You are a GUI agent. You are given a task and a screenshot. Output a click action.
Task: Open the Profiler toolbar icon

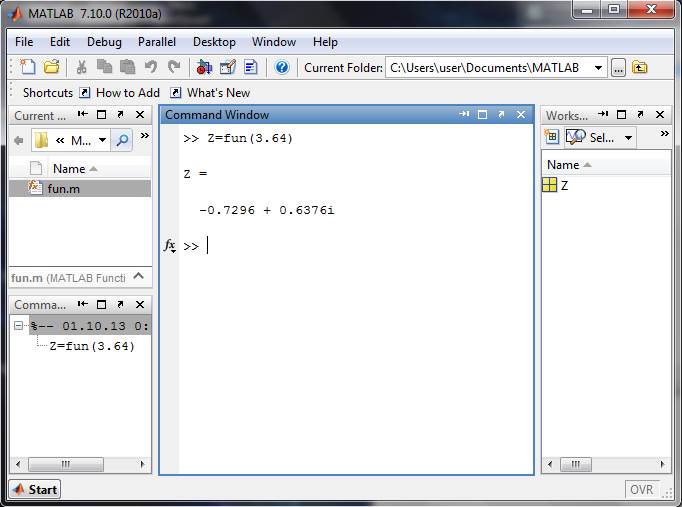251,67
